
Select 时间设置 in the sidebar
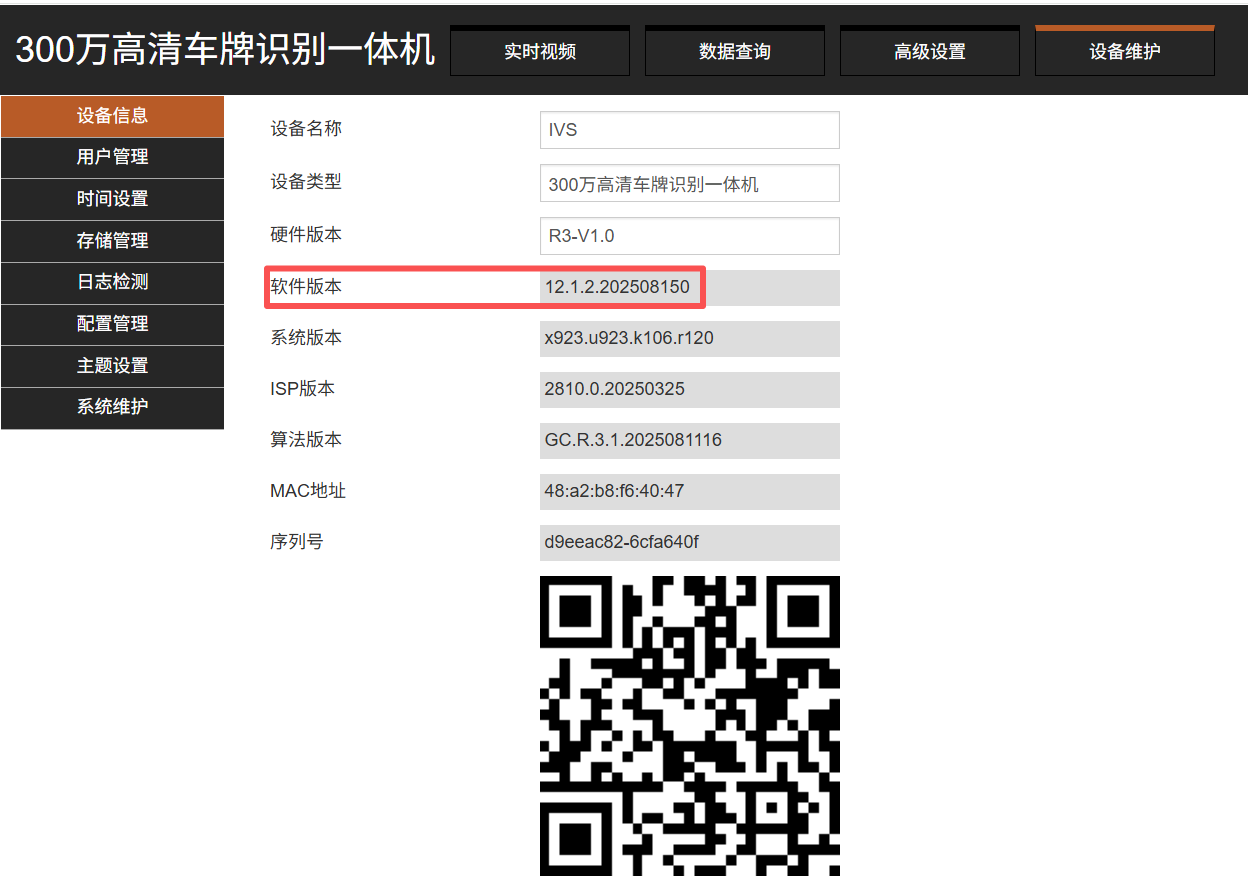pos(112,199)
